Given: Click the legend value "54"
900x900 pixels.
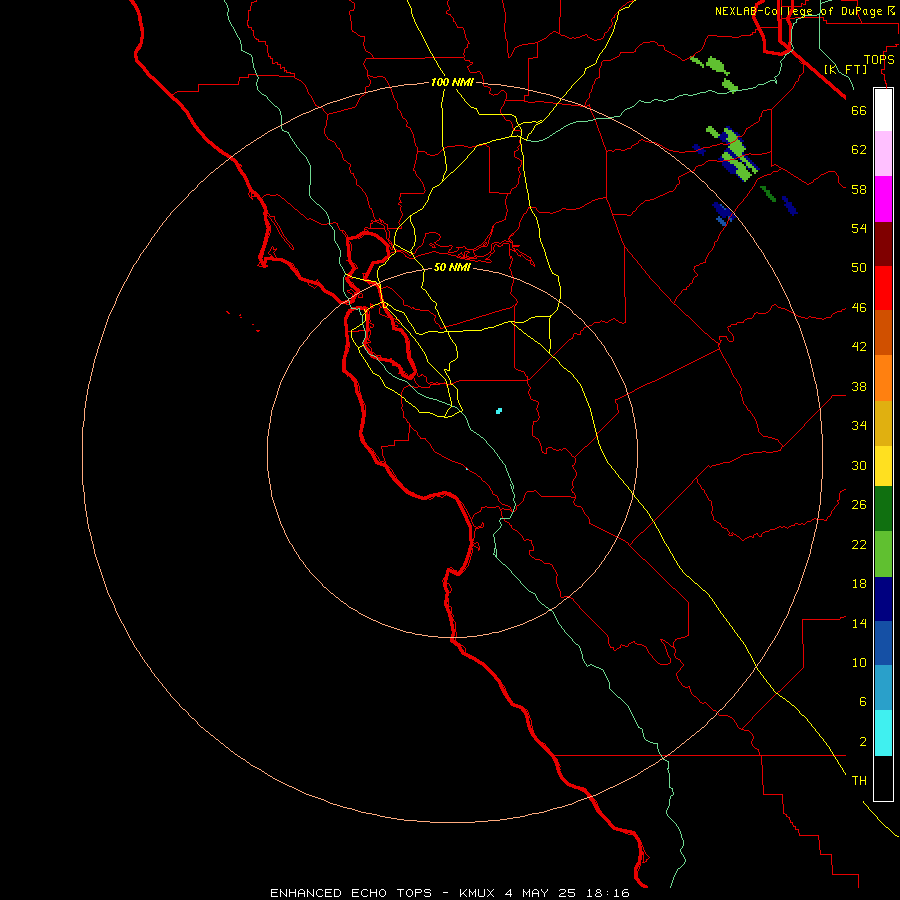Looking at the screenshot, I should [x=859, y=228].
